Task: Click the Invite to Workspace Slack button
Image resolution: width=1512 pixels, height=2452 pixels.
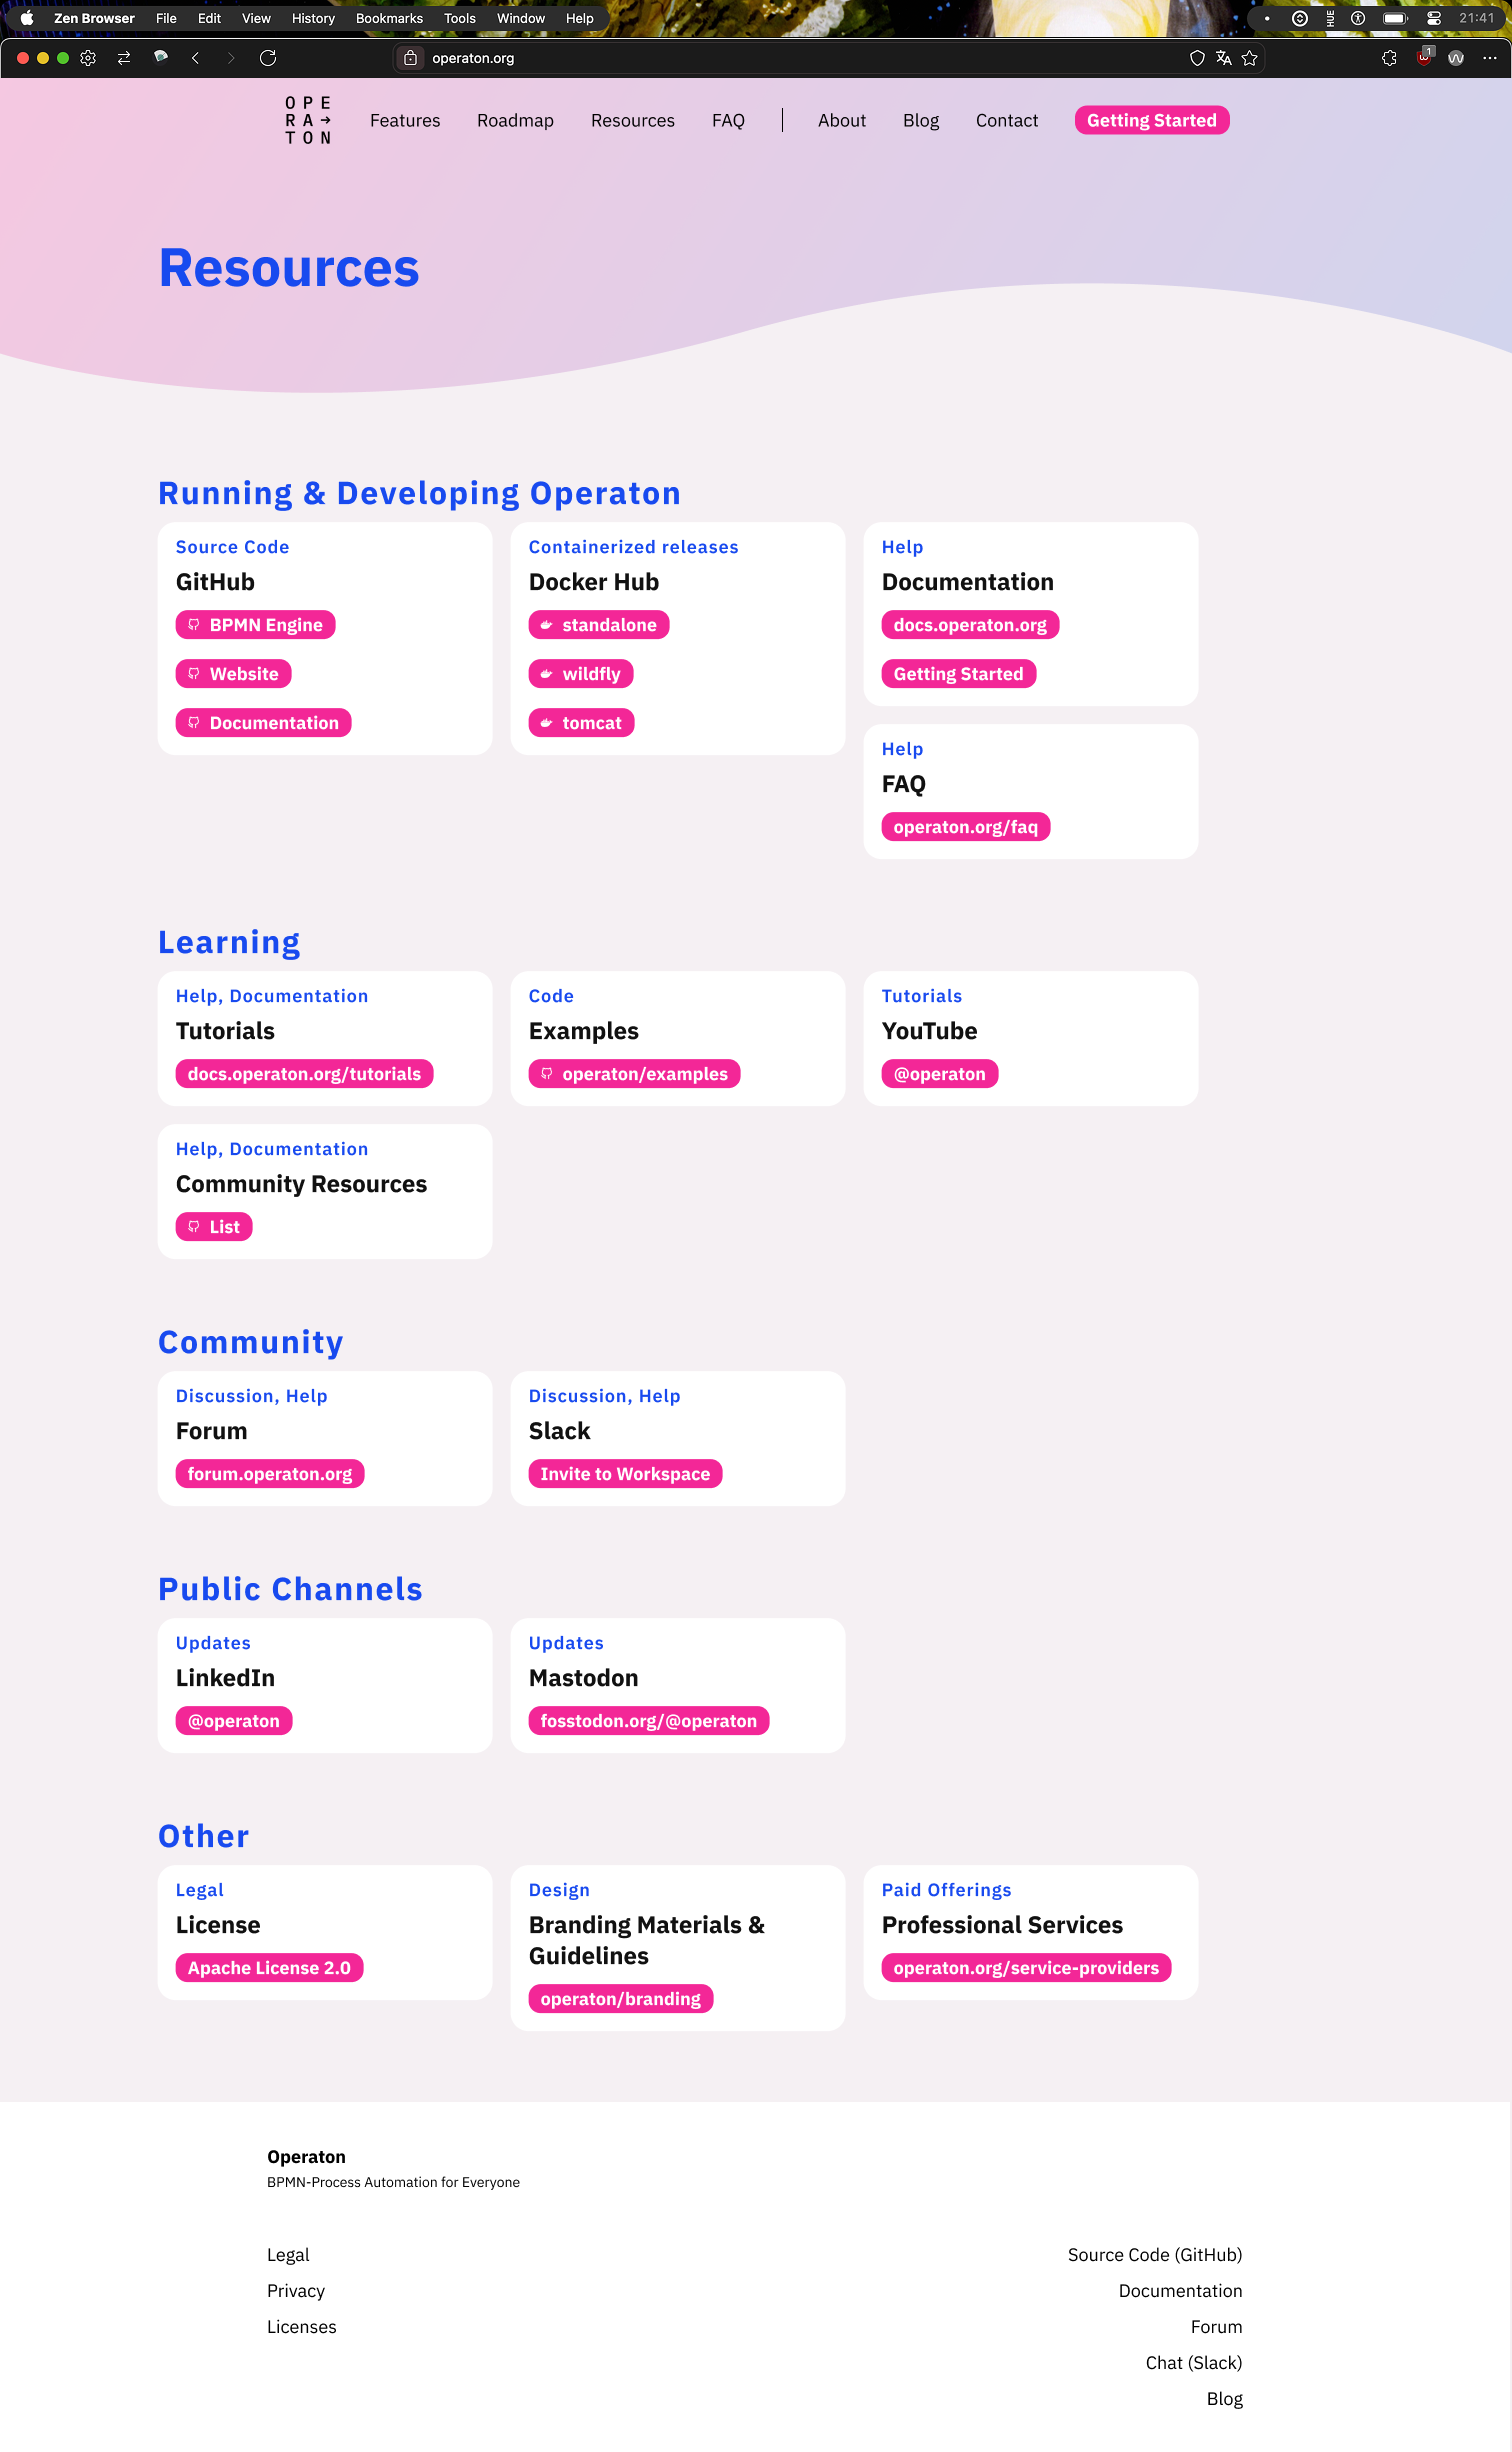Action: [x=625, y=1474]
